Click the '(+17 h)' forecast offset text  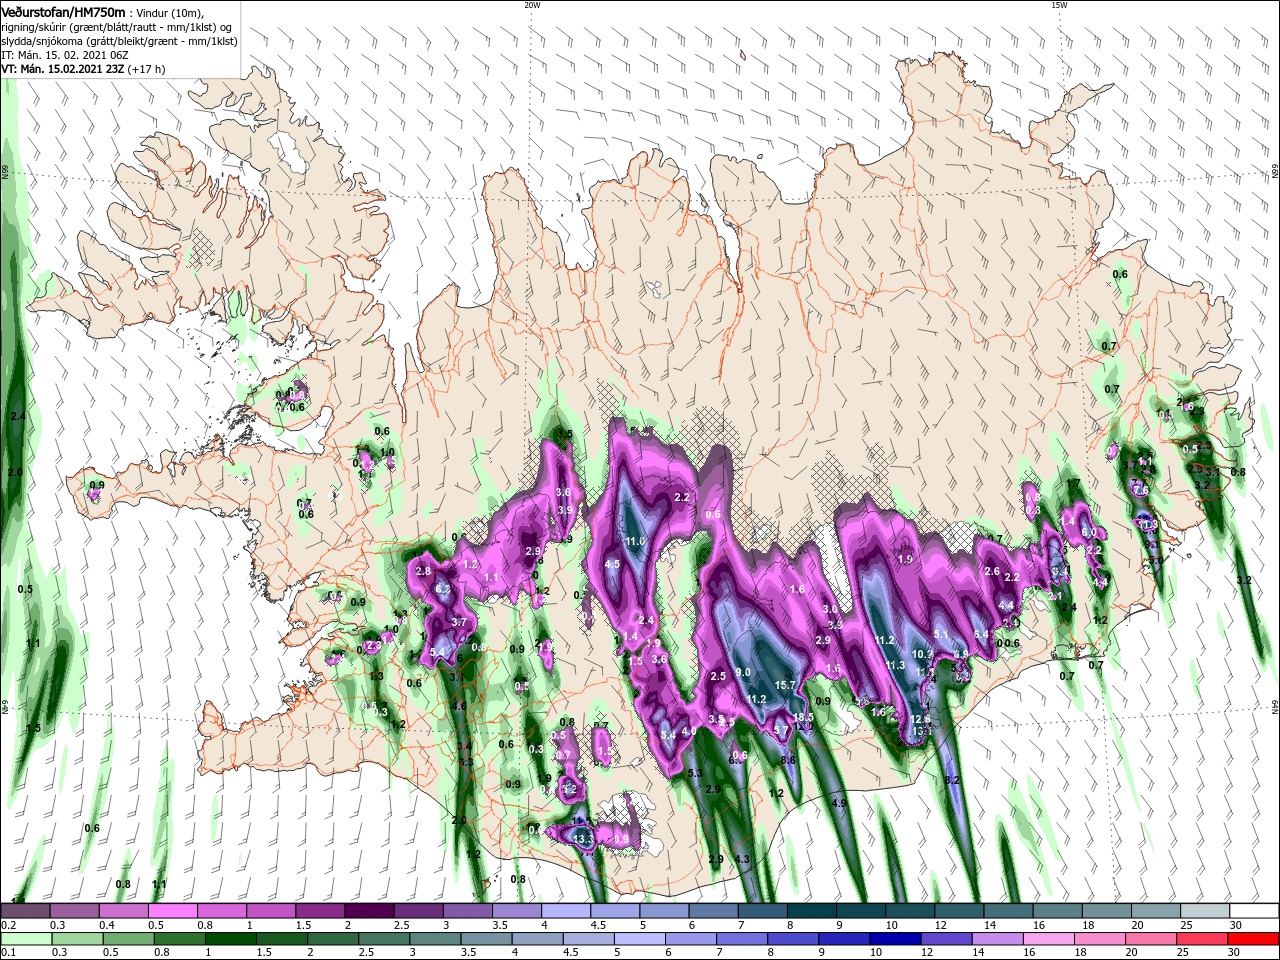click(x=146, y=69)
